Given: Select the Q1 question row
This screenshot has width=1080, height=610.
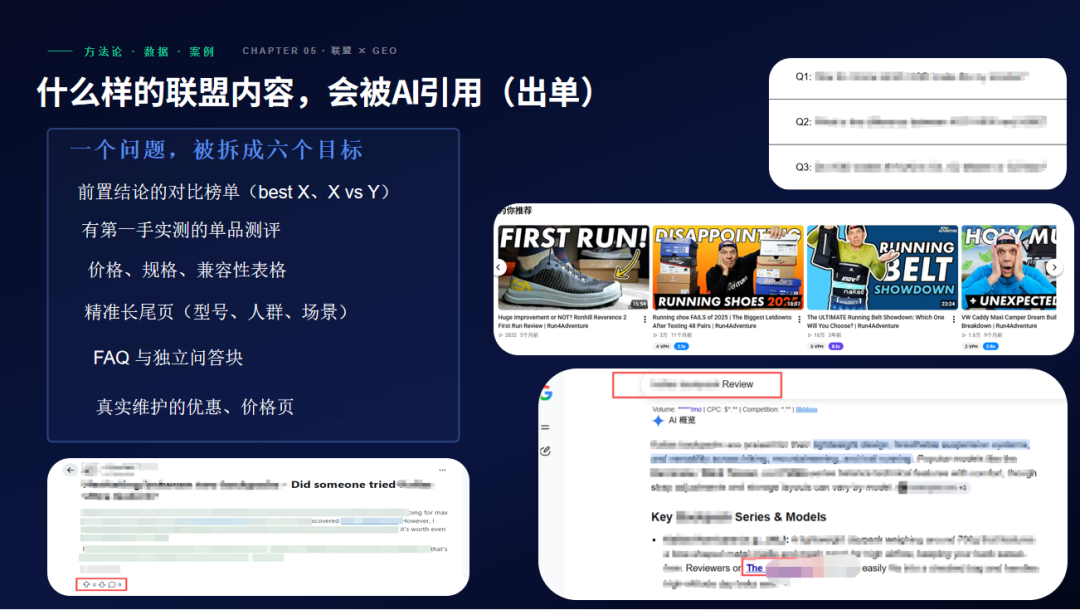Looking at the screenshot, I should pos(917,77).
